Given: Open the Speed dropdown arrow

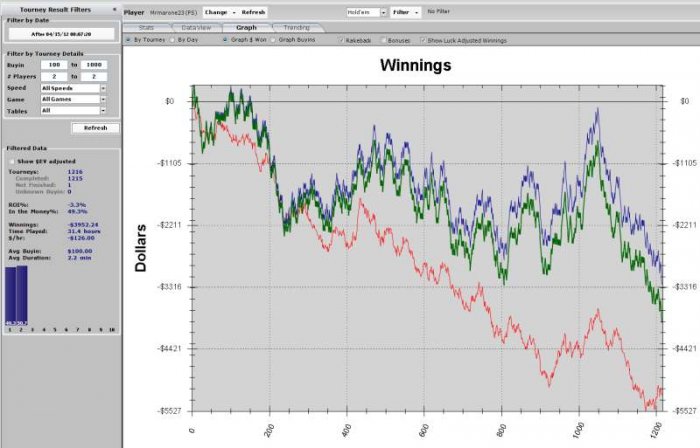Looking at the screenshot, I should point(103,88).
